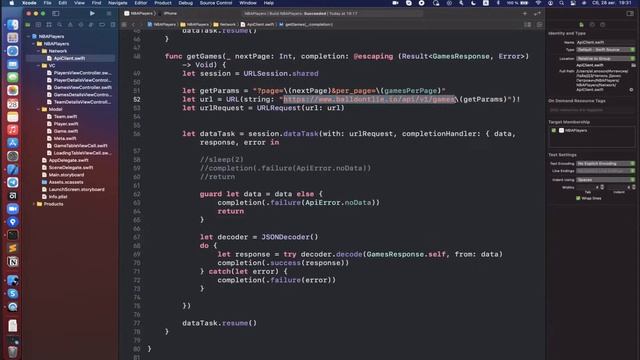Open the Product menu

coord(163,3)
